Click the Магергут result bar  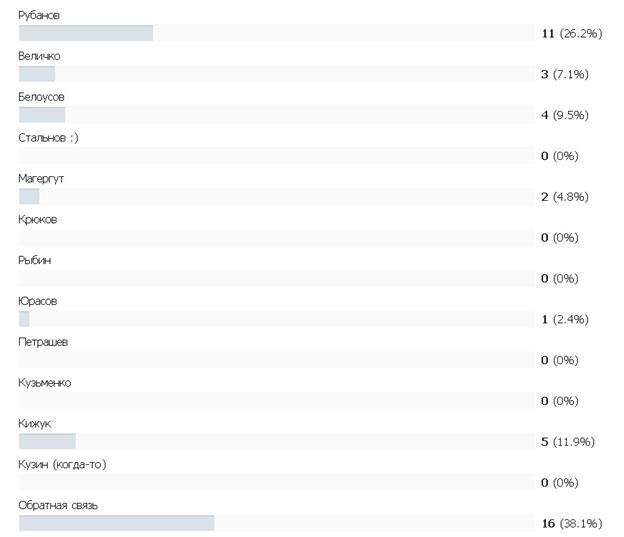pos(29,197)
